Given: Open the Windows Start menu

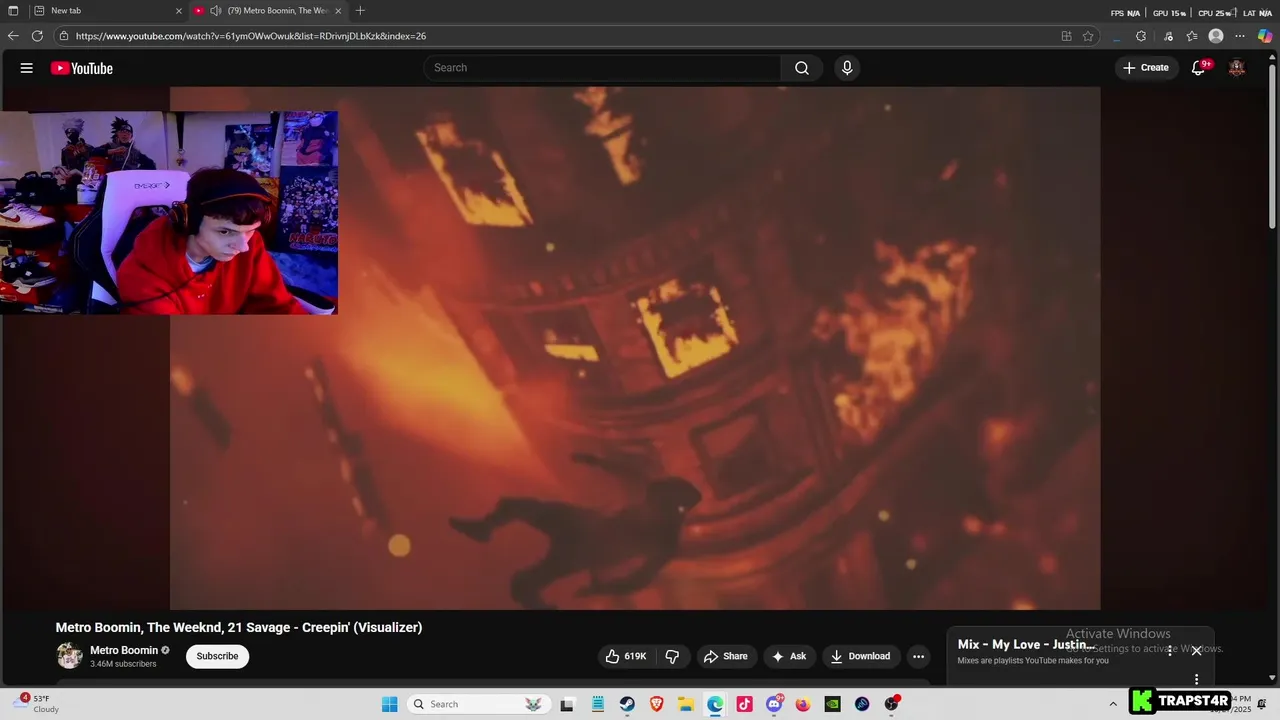Looking at the screenshot, I should [390, 704].
